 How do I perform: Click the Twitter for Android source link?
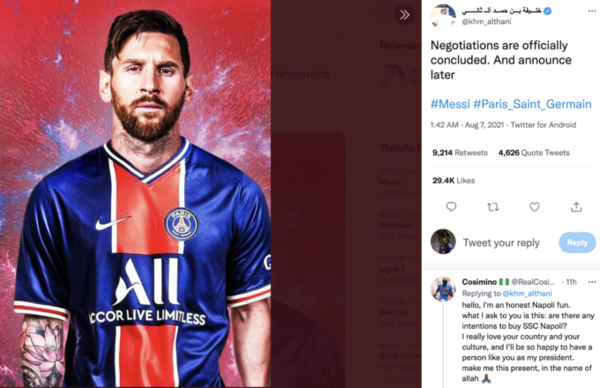(x=543, y=125)
